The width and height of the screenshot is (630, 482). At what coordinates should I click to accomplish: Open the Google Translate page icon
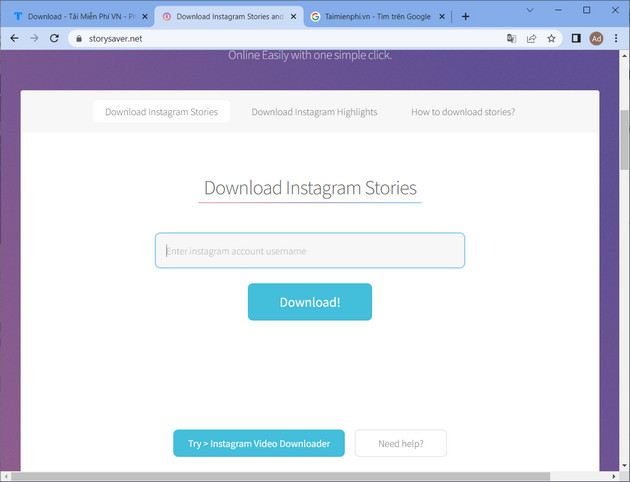click(511, 39)
